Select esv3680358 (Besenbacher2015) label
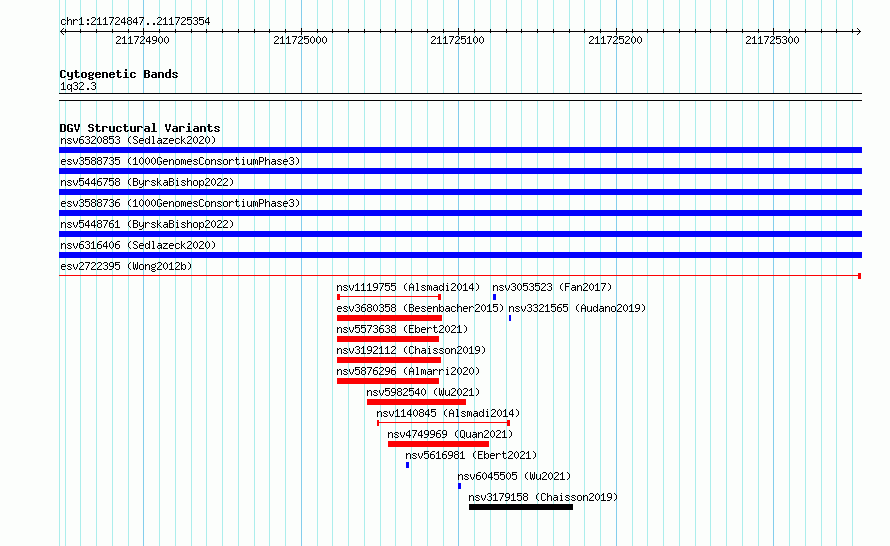The image size is (890, 546). 420,308
